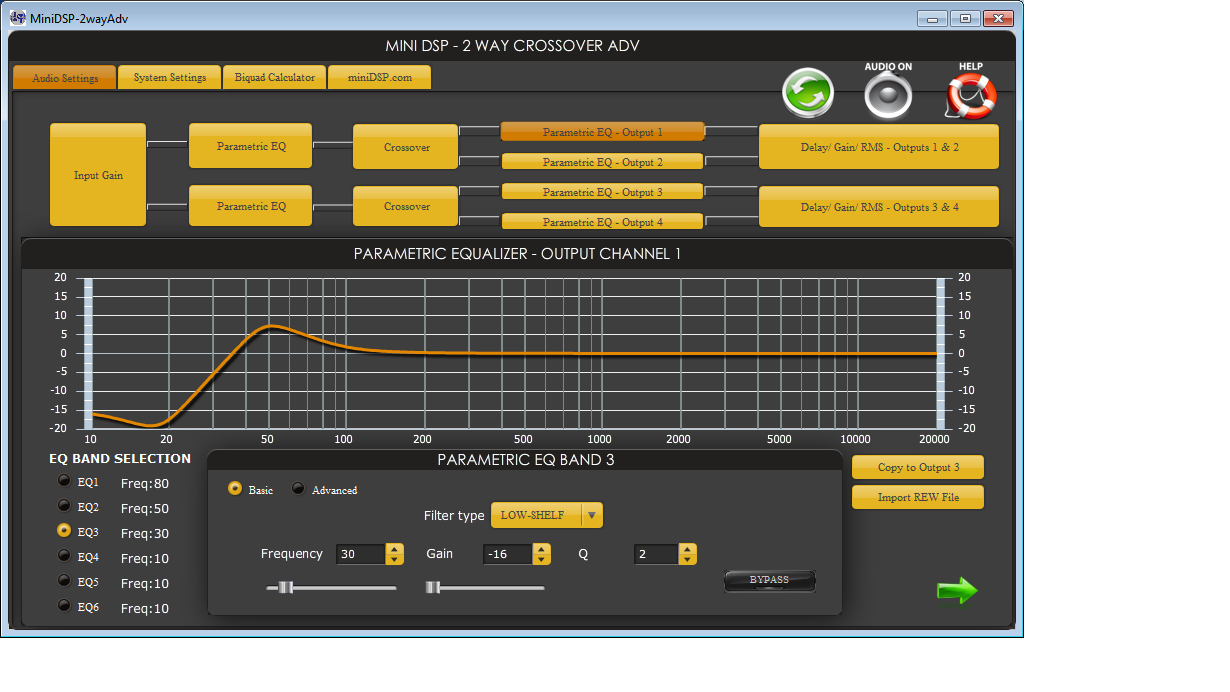Screen dimensions: 1230x692
Task: Click the Freq:30 label for EQ3
Action: coord(145,533)
